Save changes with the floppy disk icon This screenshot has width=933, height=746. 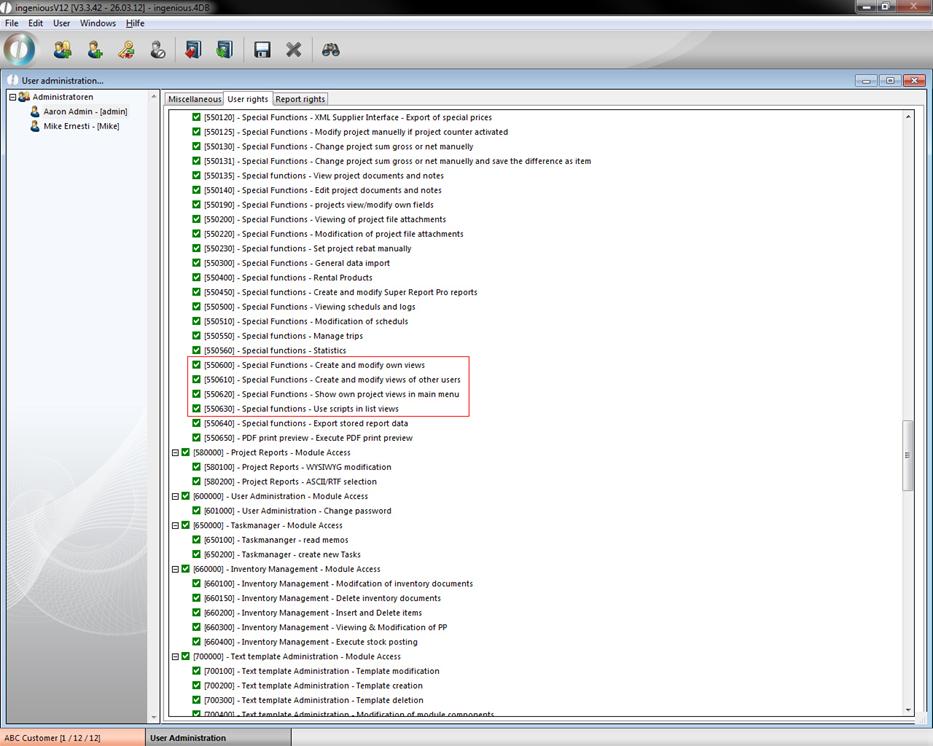coord(262,49)
